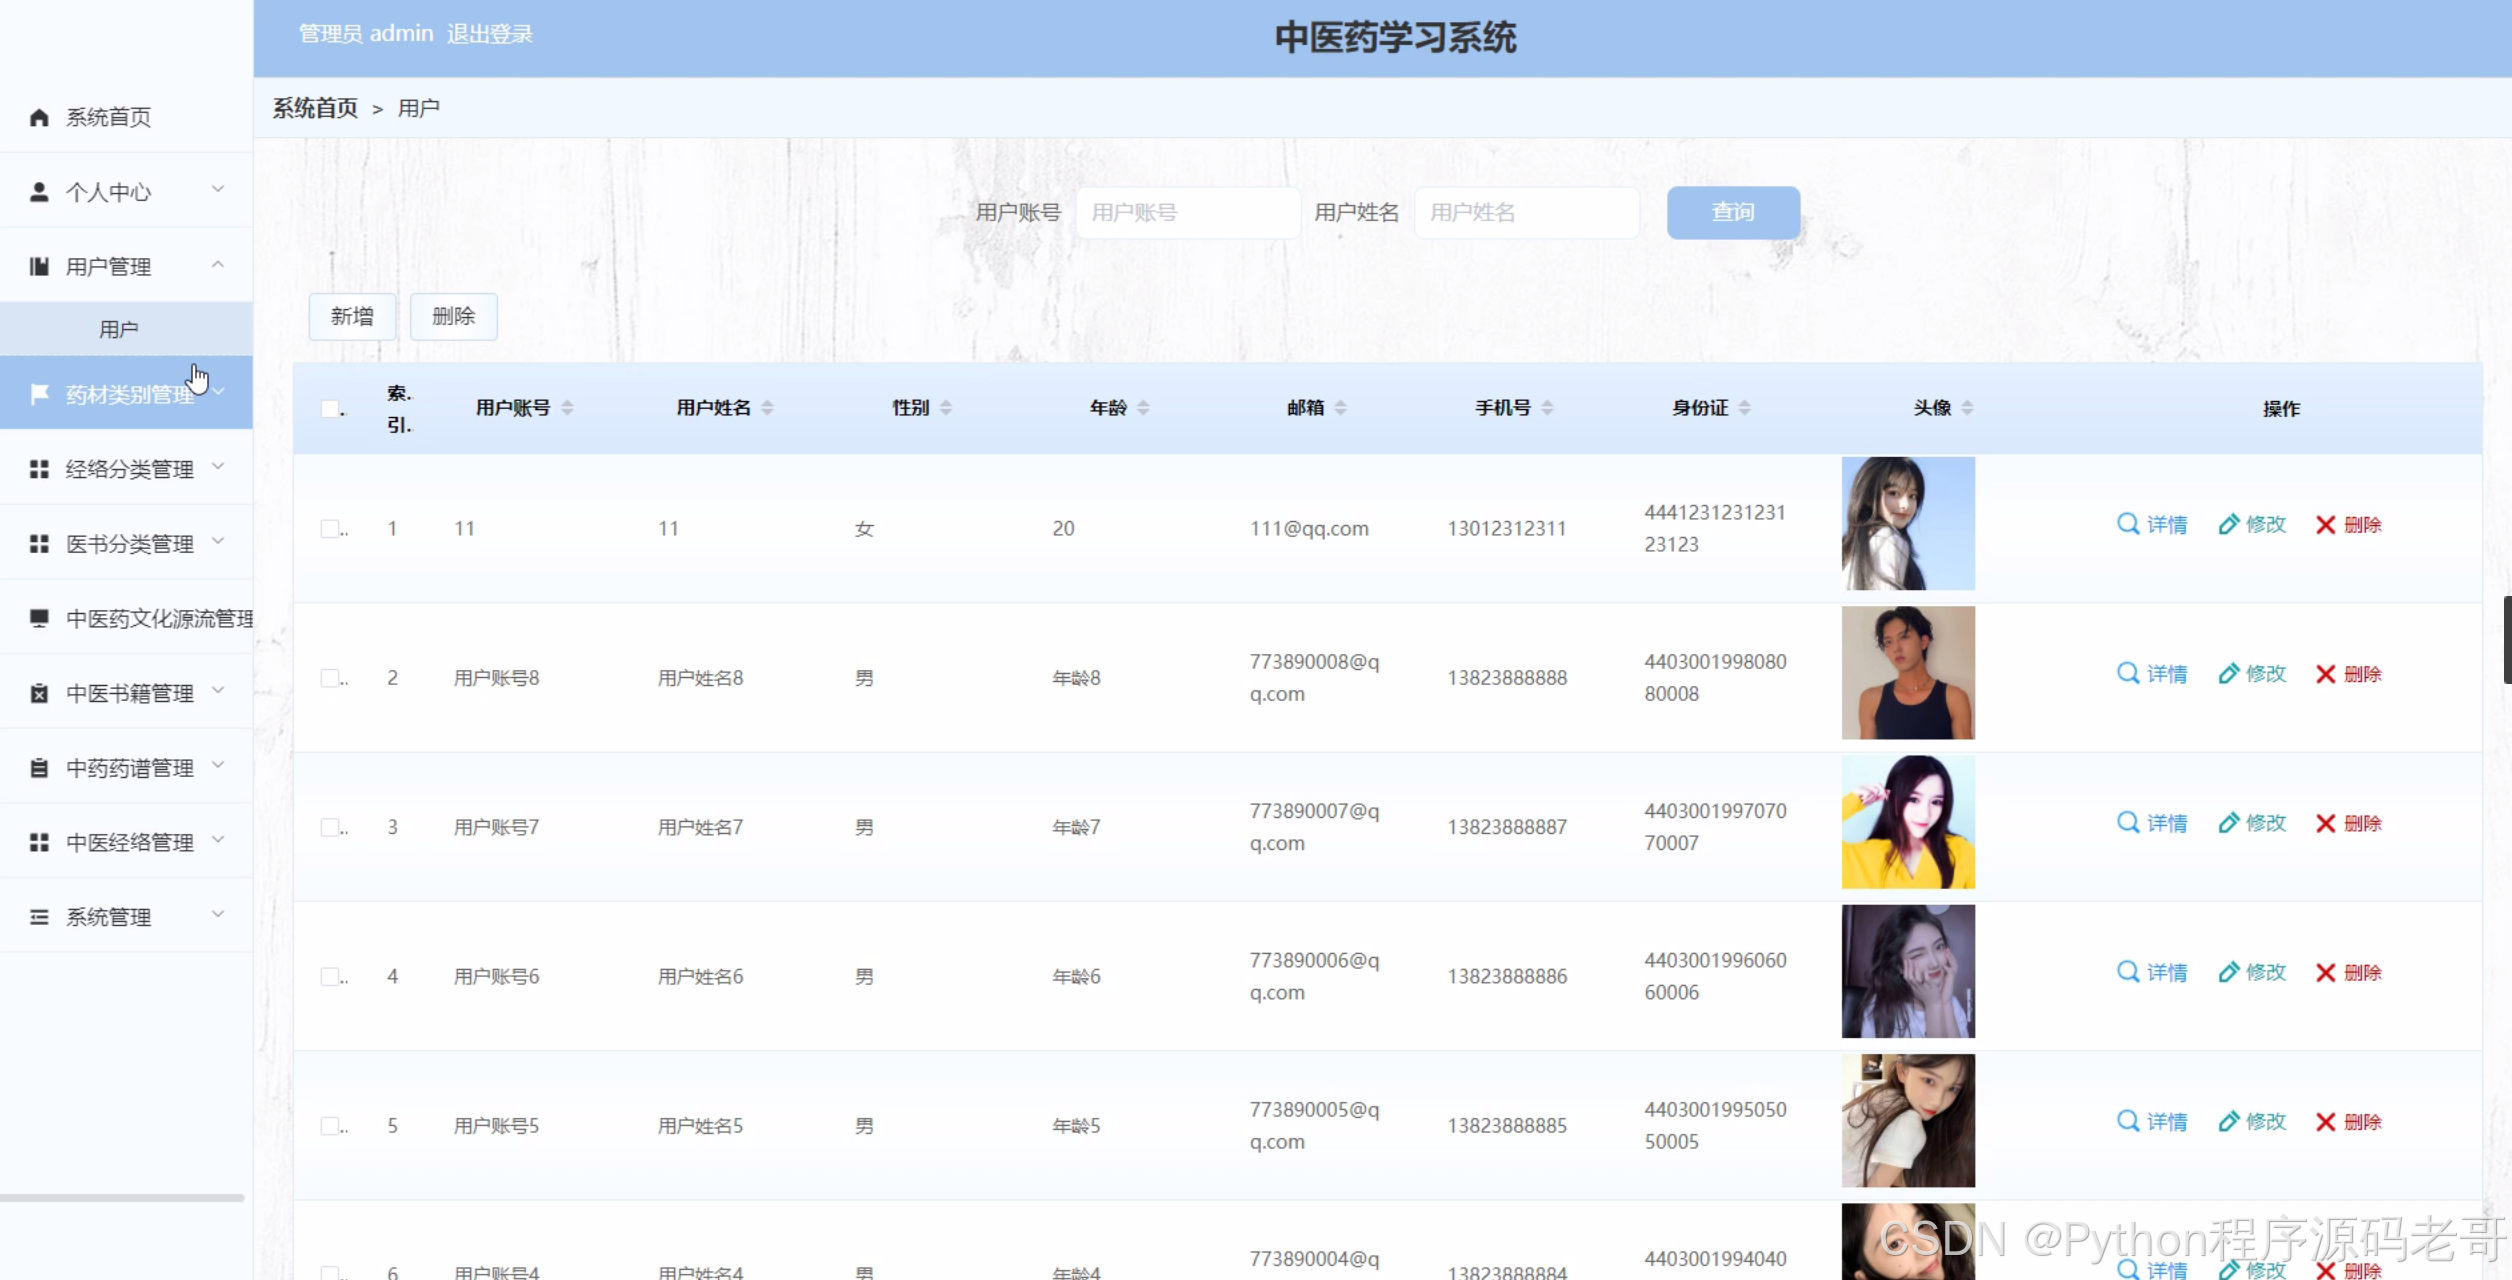Viewport: 2512px width, 1280px height.
Task: Click the red X 删除 icon for 用户账号7
Action: [2326, 823]
